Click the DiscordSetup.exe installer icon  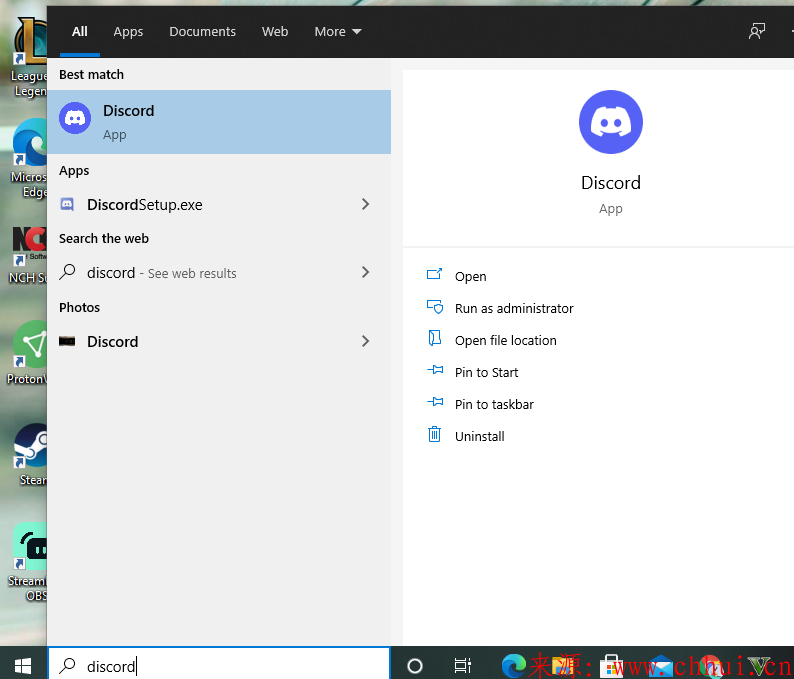coord(67,205)
